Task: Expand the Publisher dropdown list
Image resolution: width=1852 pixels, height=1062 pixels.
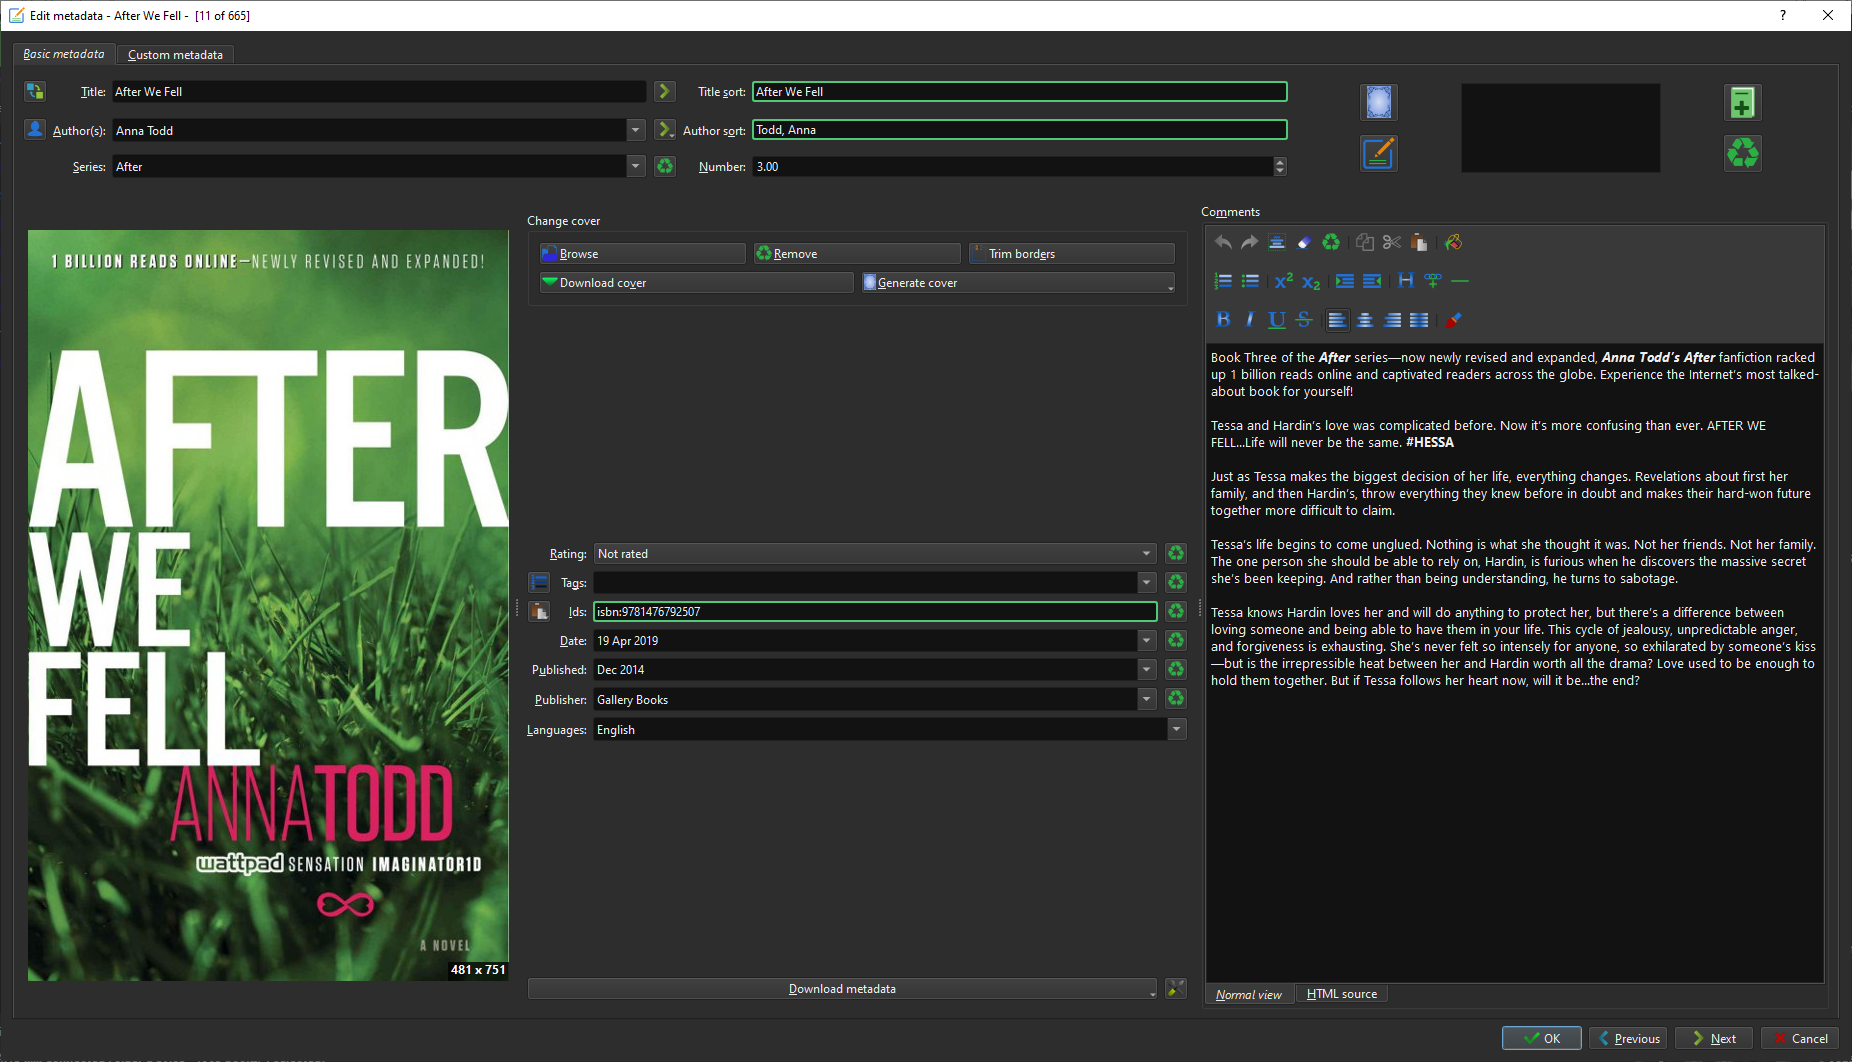Action: pos(1147,698)
